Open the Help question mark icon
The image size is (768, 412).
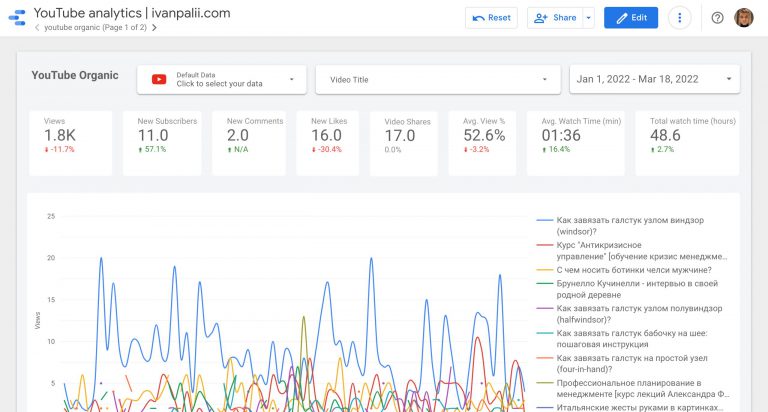(717, 18)
